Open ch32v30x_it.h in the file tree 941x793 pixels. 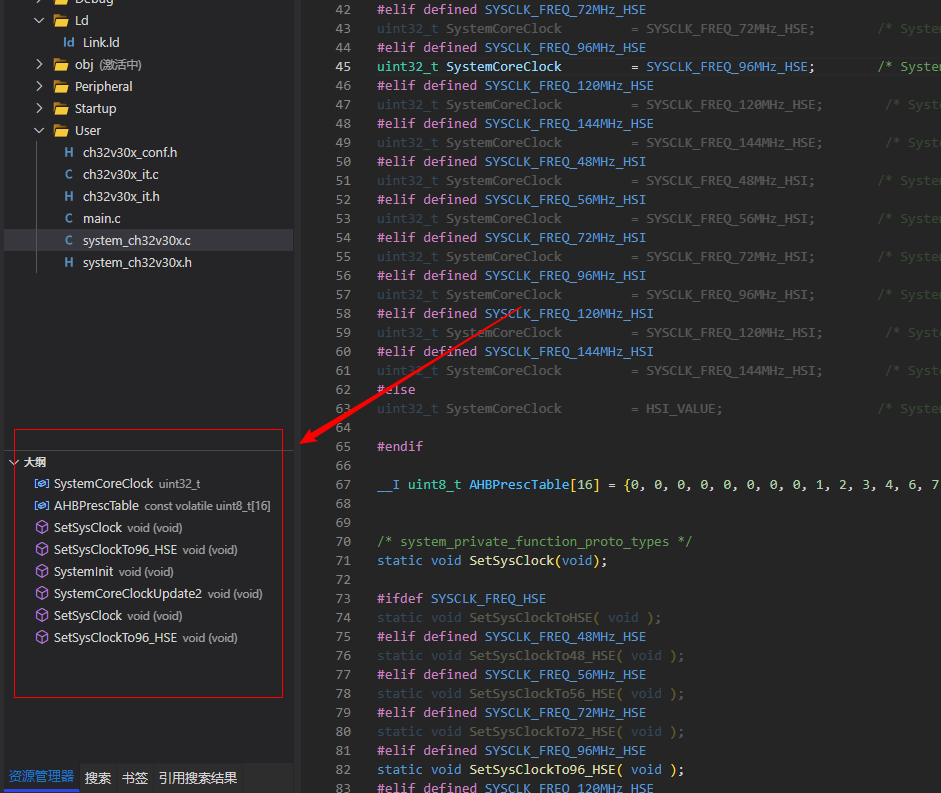[x=121, y=196]
